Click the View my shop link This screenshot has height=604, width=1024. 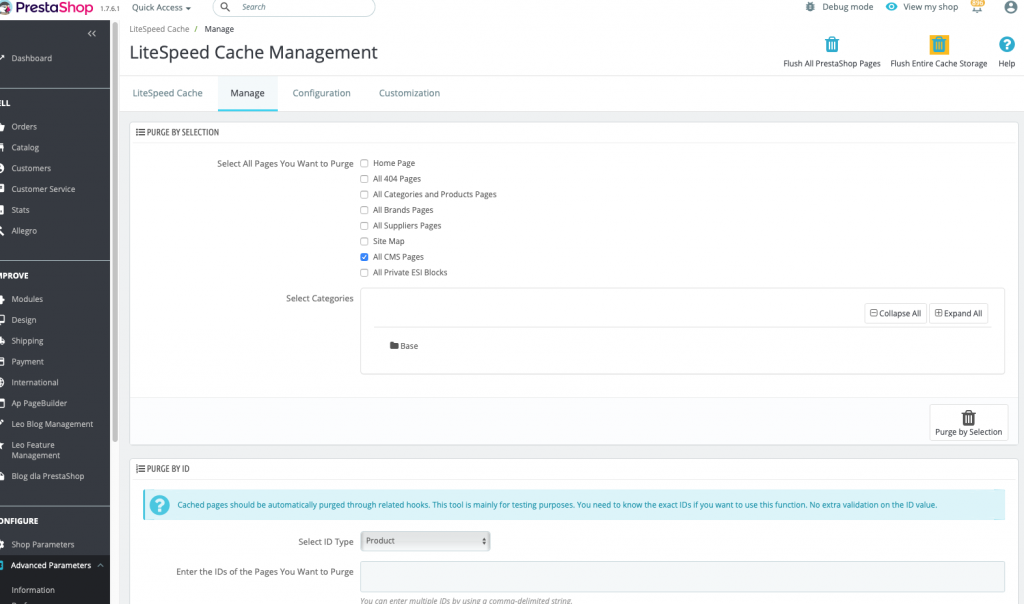(931, 7)
